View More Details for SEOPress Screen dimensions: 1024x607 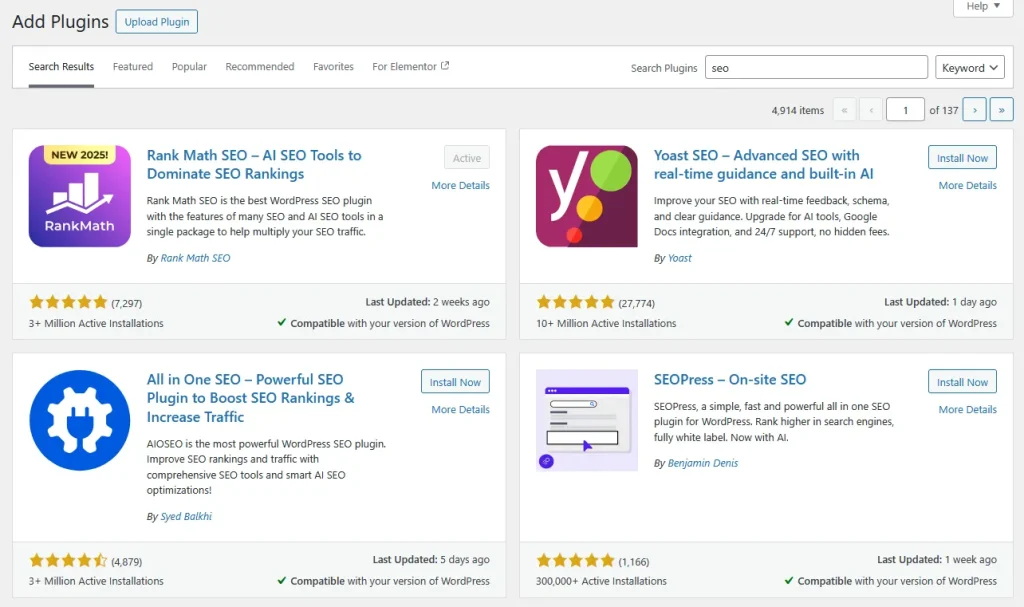tap(968, 410)
